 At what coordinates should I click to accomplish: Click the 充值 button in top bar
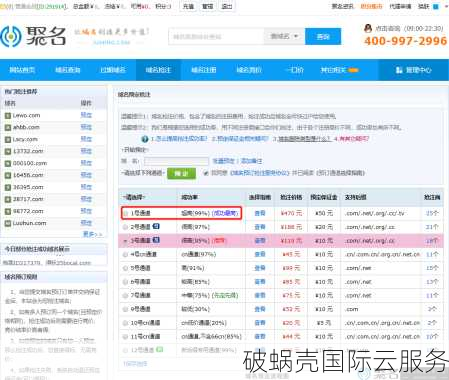[x=188, y=6]
